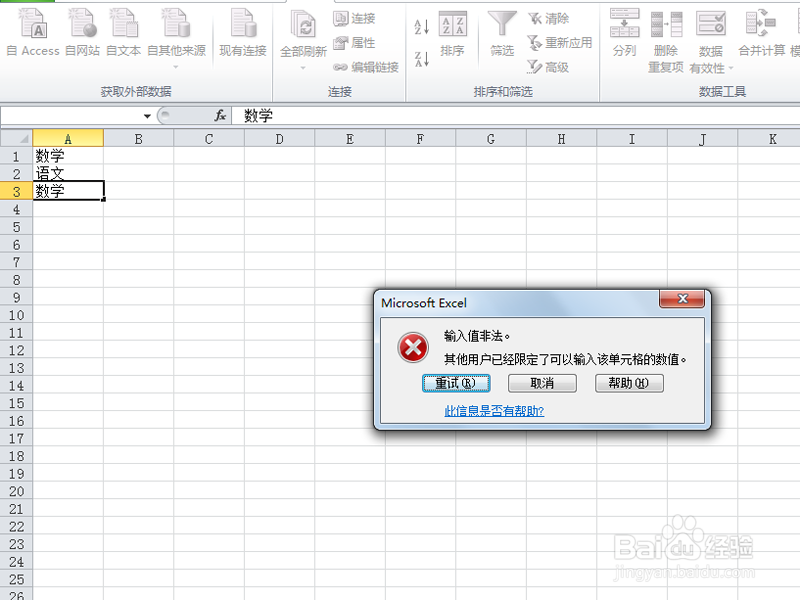Viewport: 800px width, 600px height.
Task: Select column D header
Action: [x=279, y=138]
